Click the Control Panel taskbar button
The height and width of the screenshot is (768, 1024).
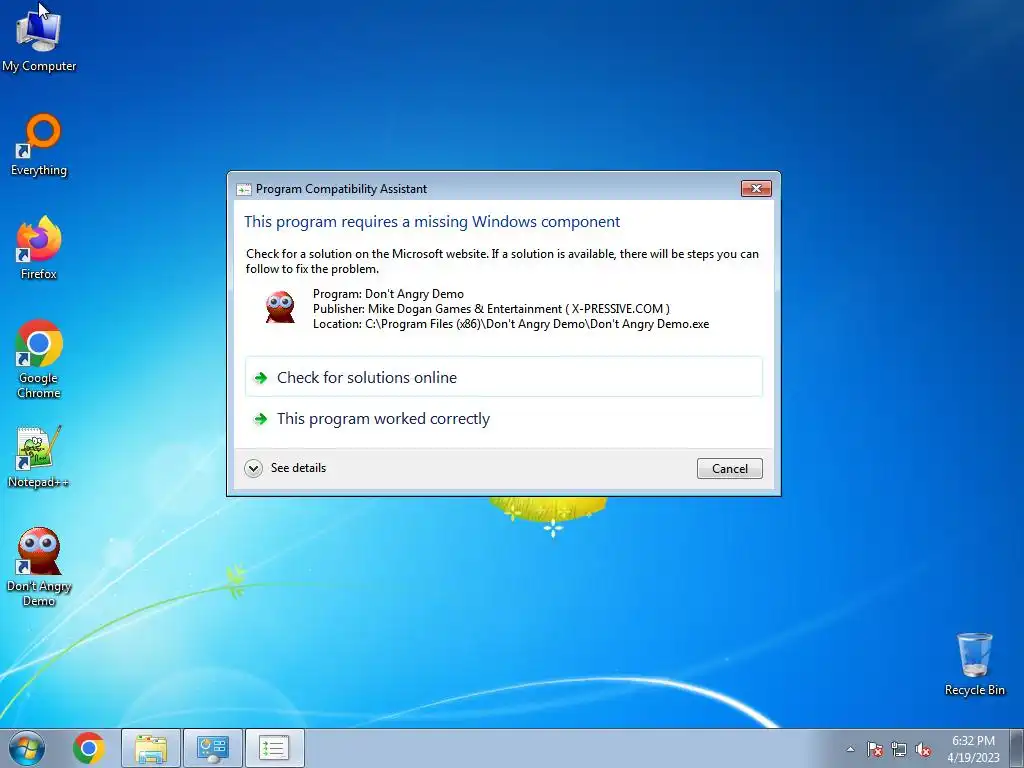pos(213,748)
